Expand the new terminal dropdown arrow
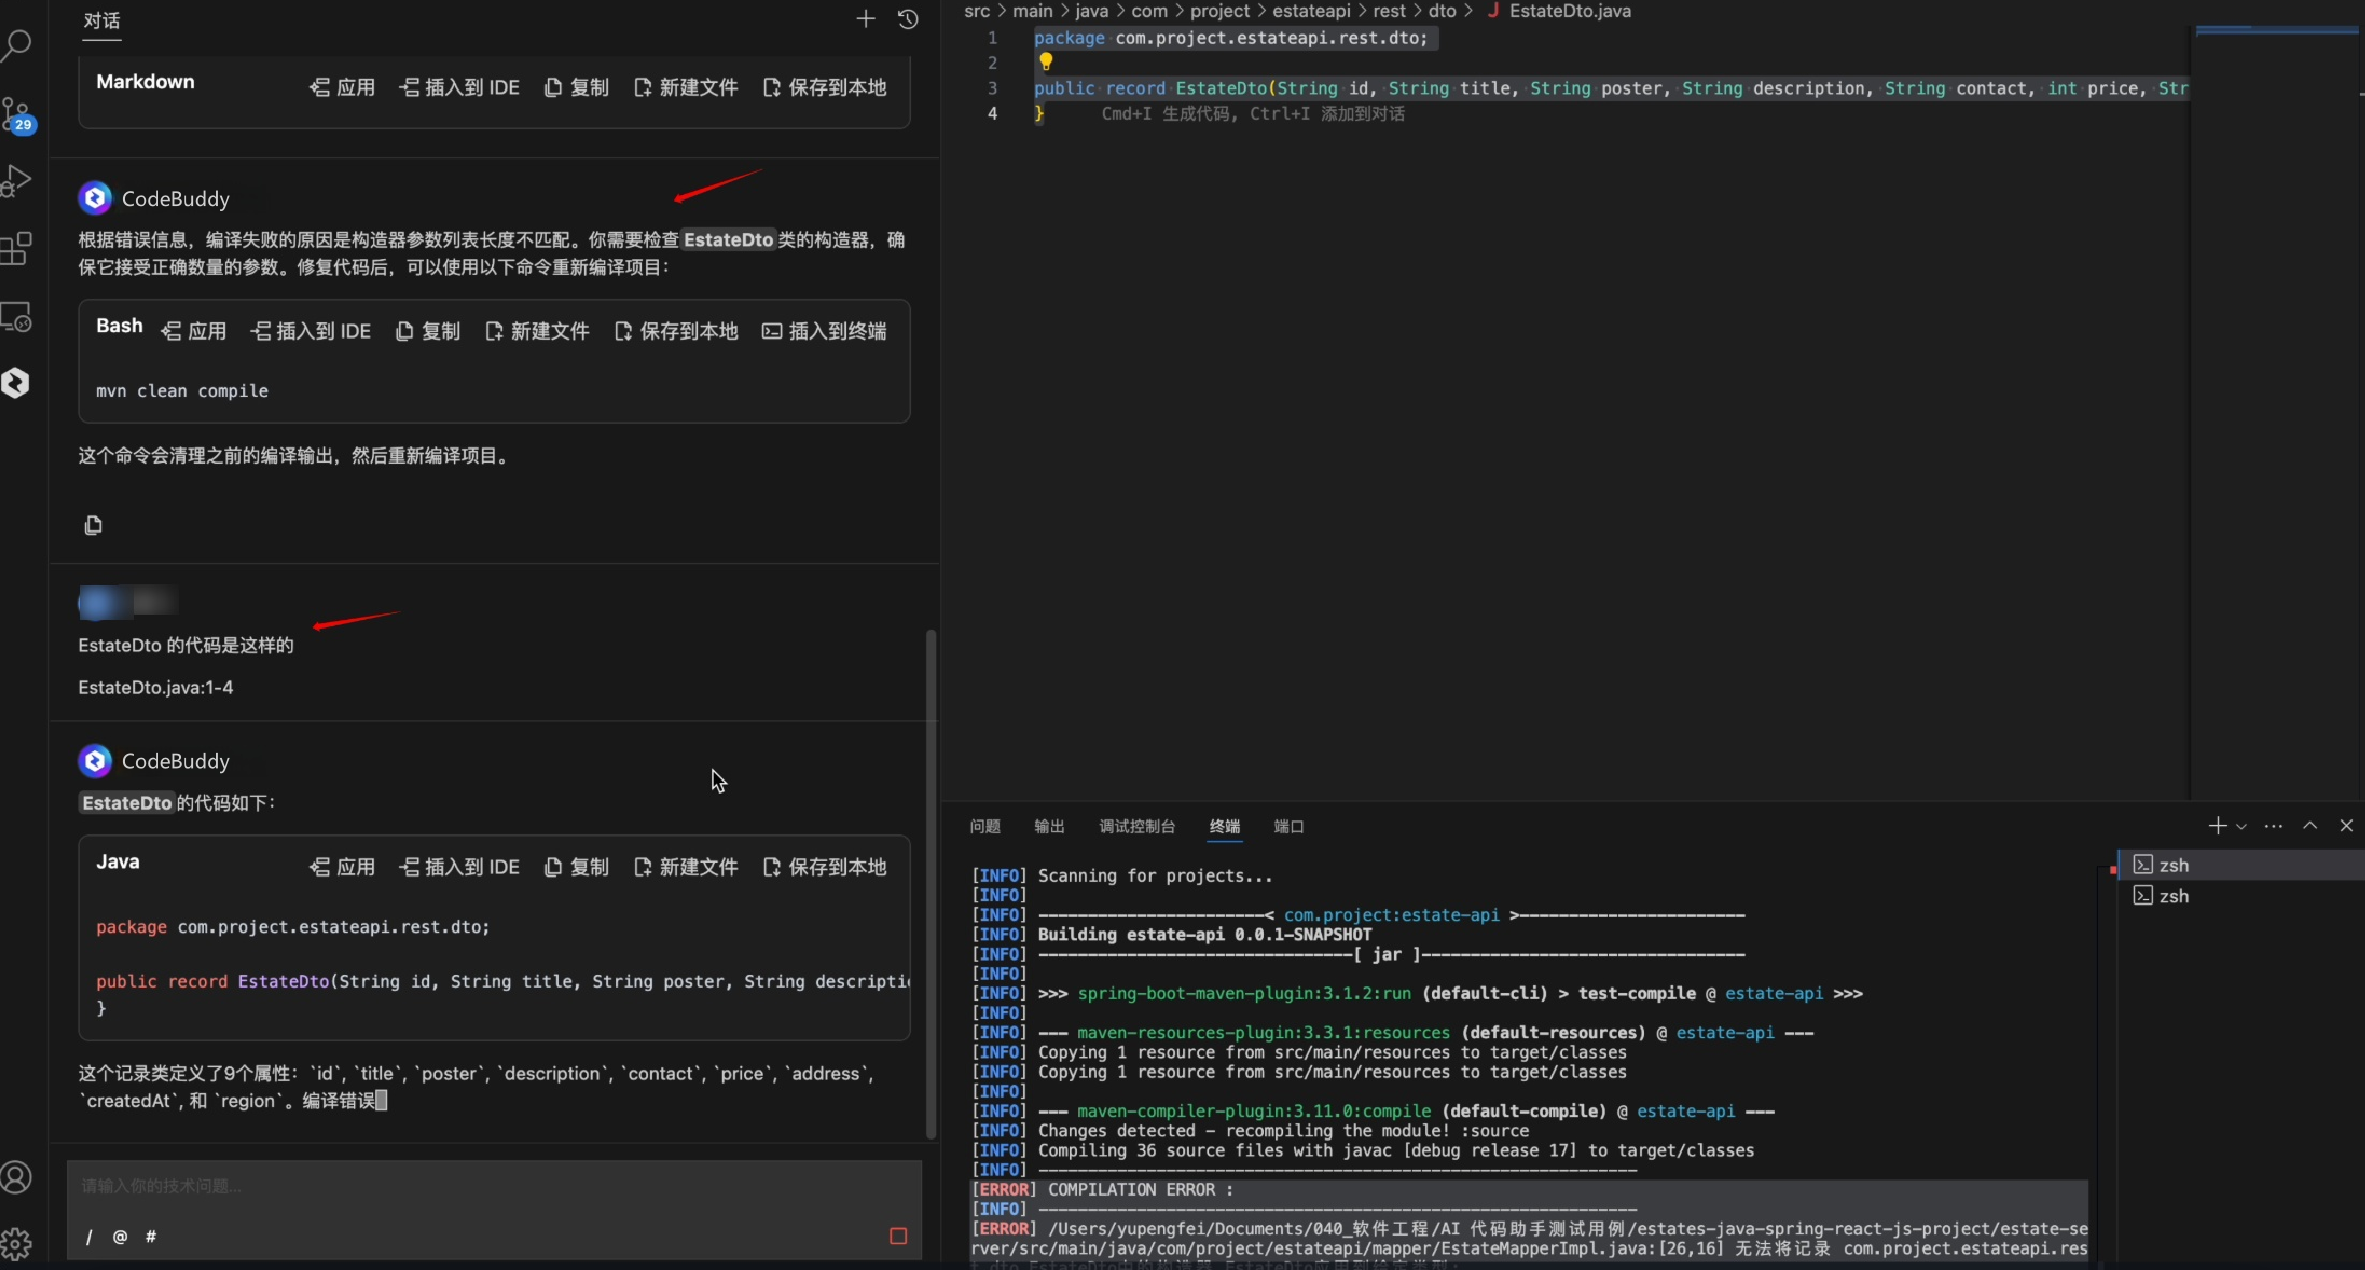The width and height of the screenshot is (2365, 1270). 2241,827
